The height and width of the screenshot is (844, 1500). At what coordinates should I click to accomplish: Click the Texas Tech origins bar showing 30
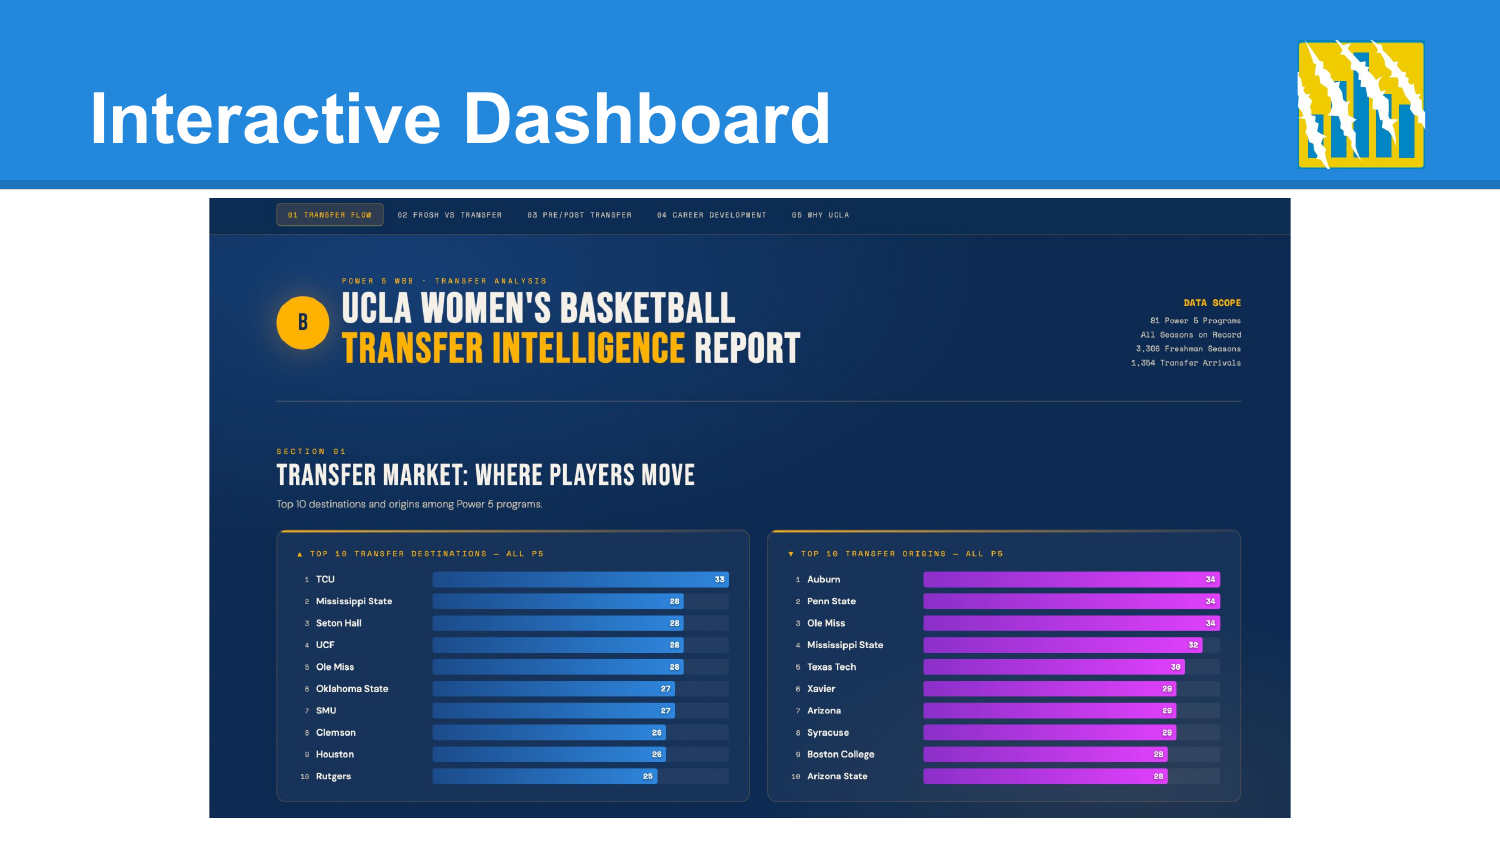coord(1055,667)
